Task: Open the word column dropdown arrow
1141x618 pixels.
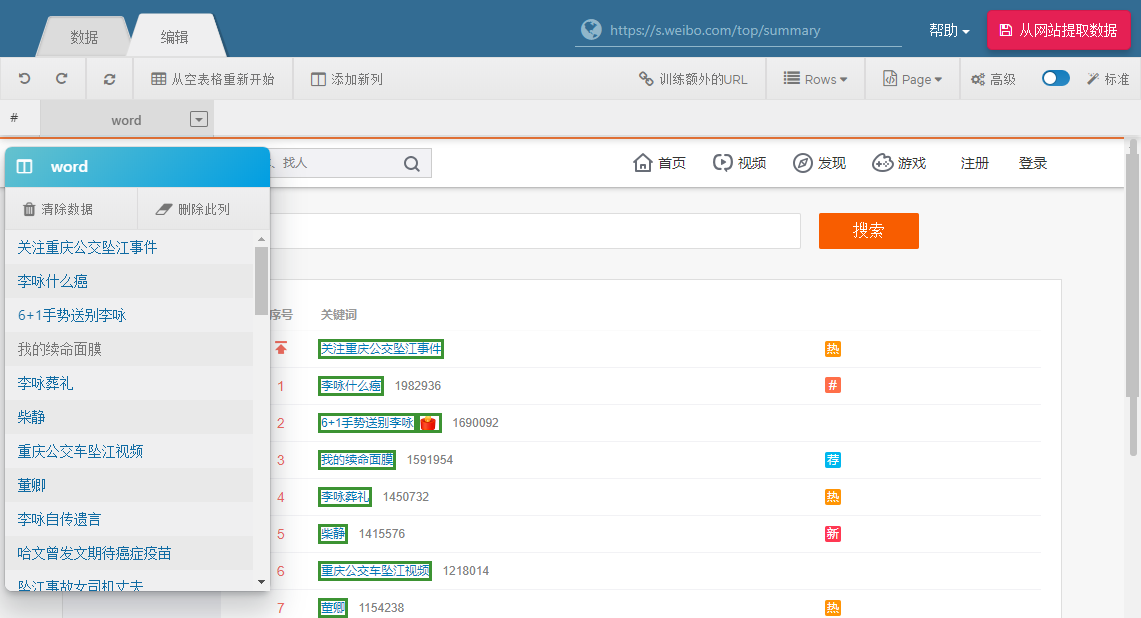Action: [x=199, y=120]
